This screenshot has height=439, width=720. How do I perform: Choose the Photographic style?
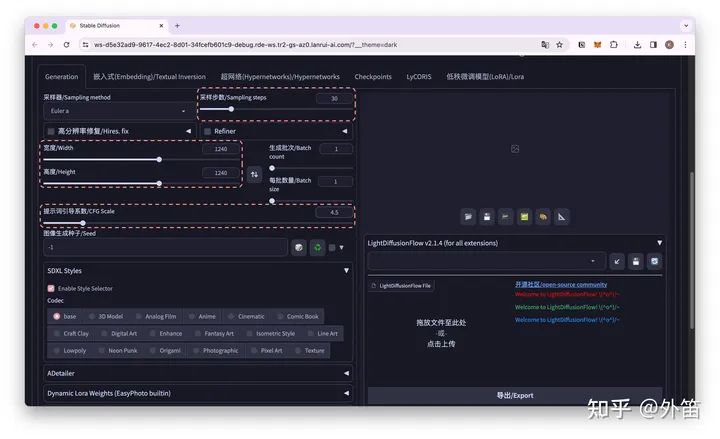[x=216, y=350]
